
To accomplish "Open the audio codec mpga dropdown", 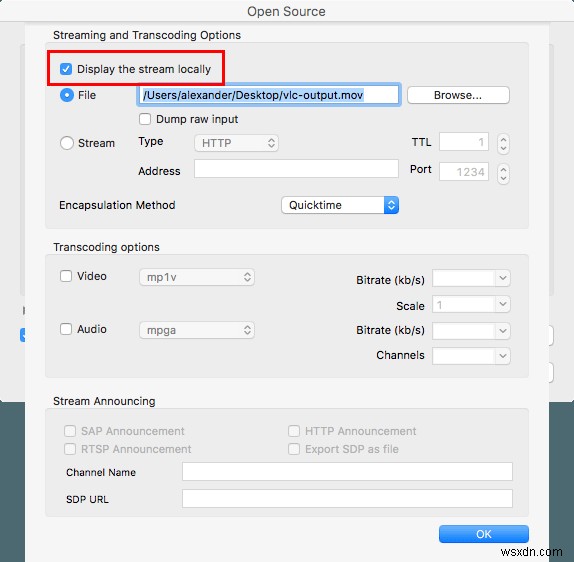I will (197, 330).
